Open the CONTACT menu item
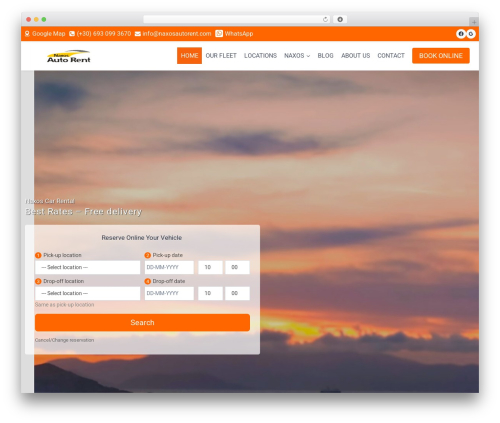 (391, 56)
